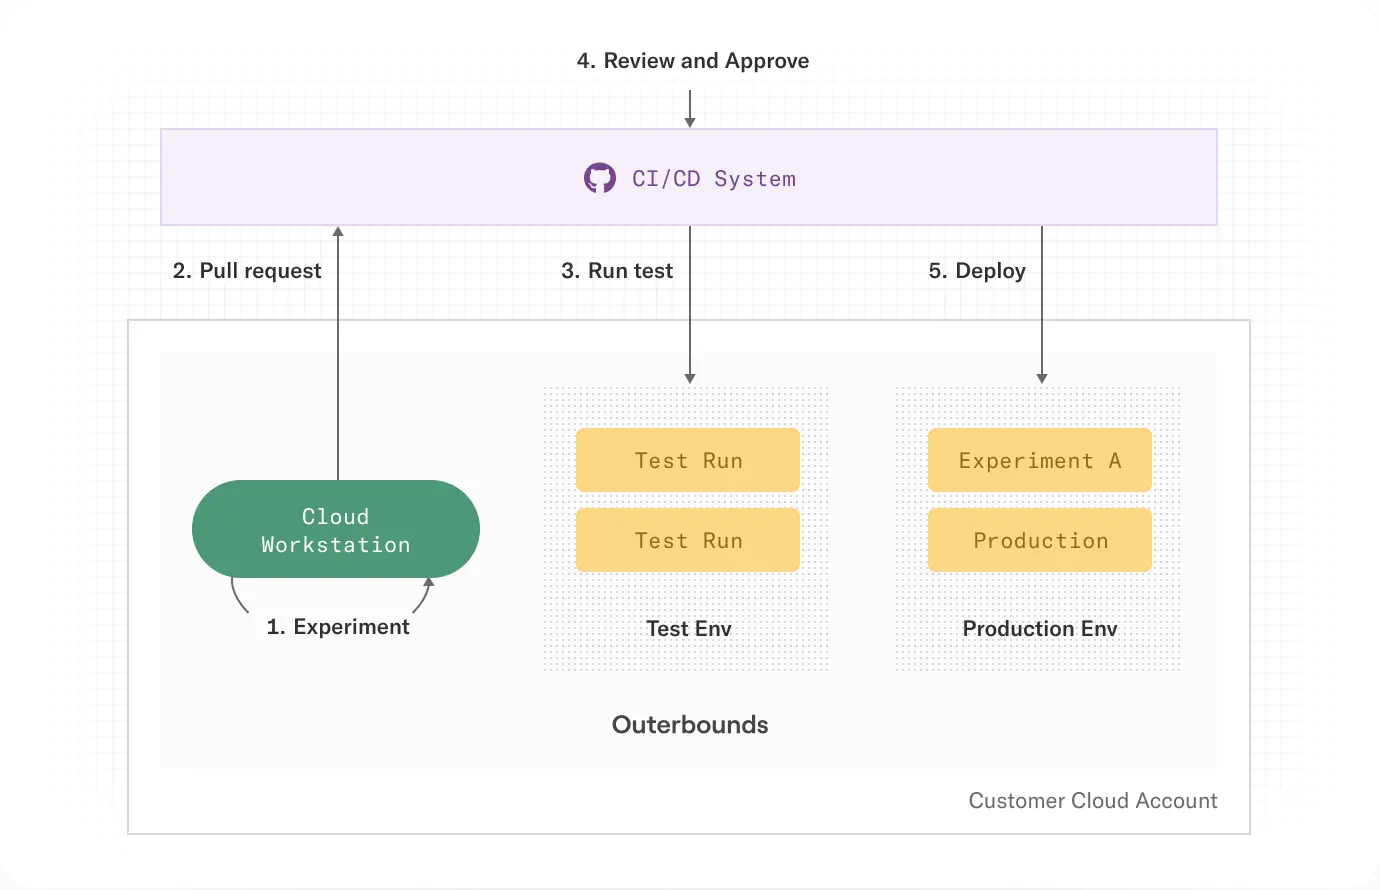Select the lower Test Run block

coord(688,540)
